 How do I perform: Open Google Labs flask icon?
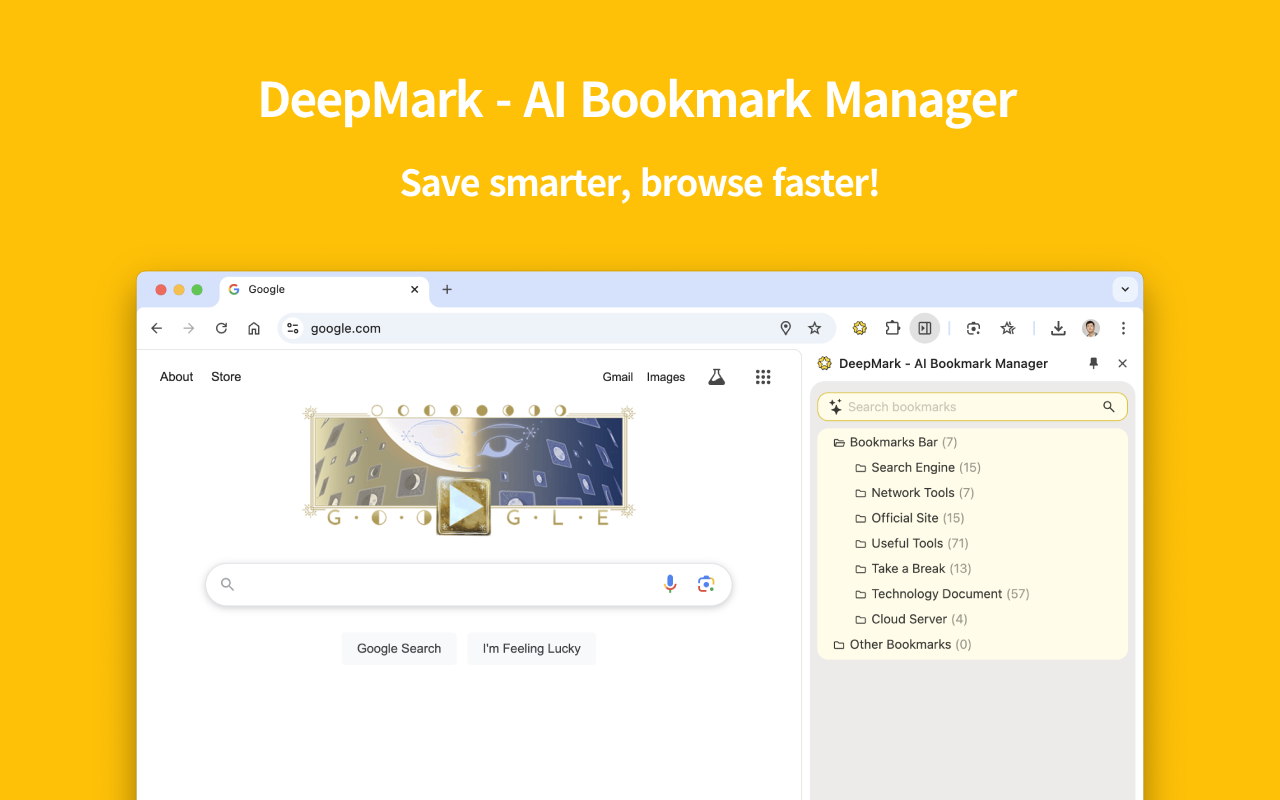(716, 377)
